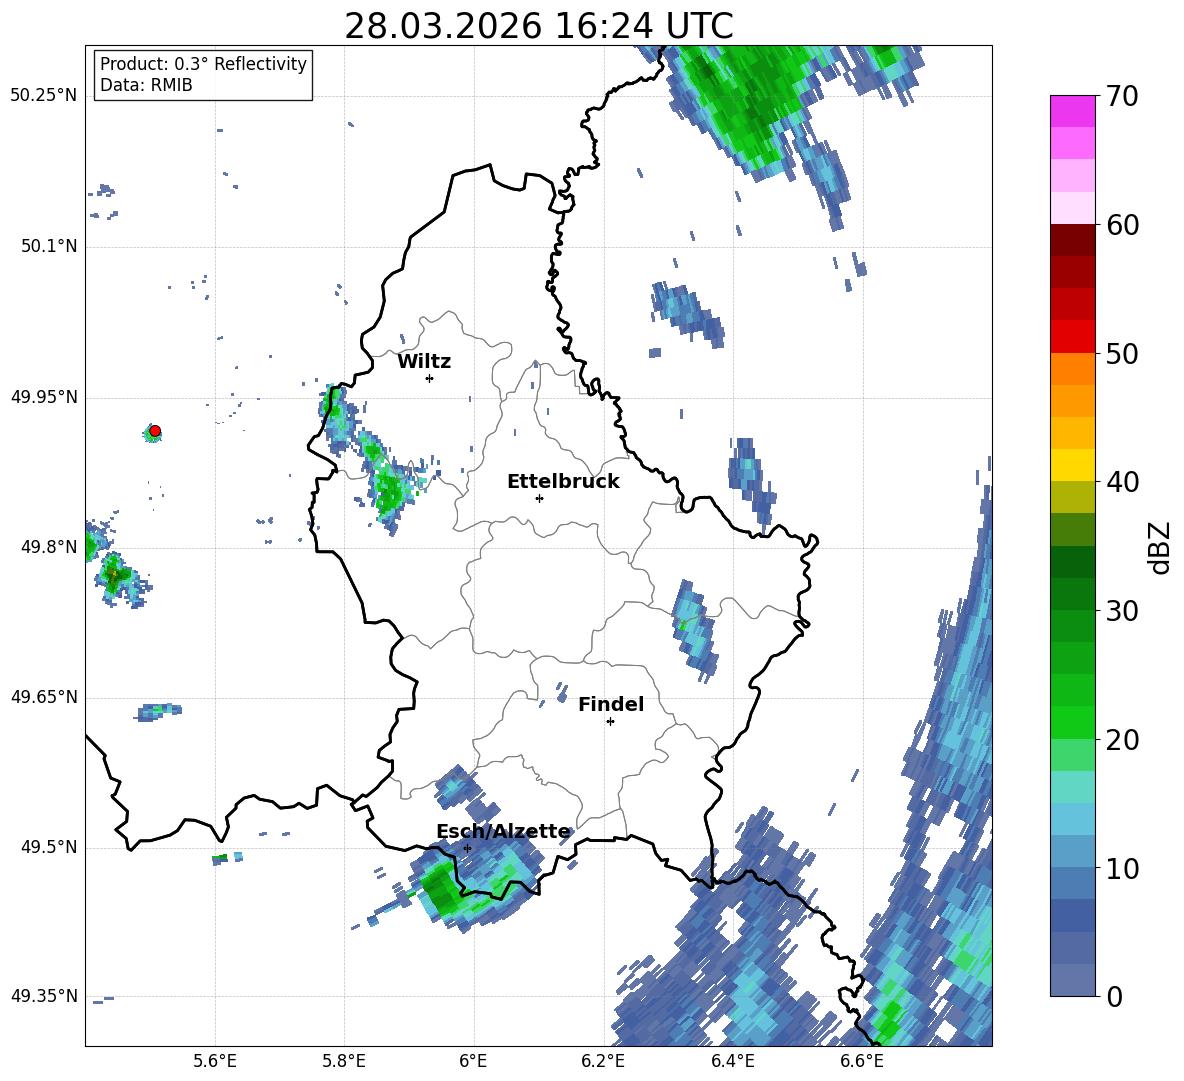1184x1081 pixels.
Task: Click the red dot marker on map
Action: coord(155,431)
